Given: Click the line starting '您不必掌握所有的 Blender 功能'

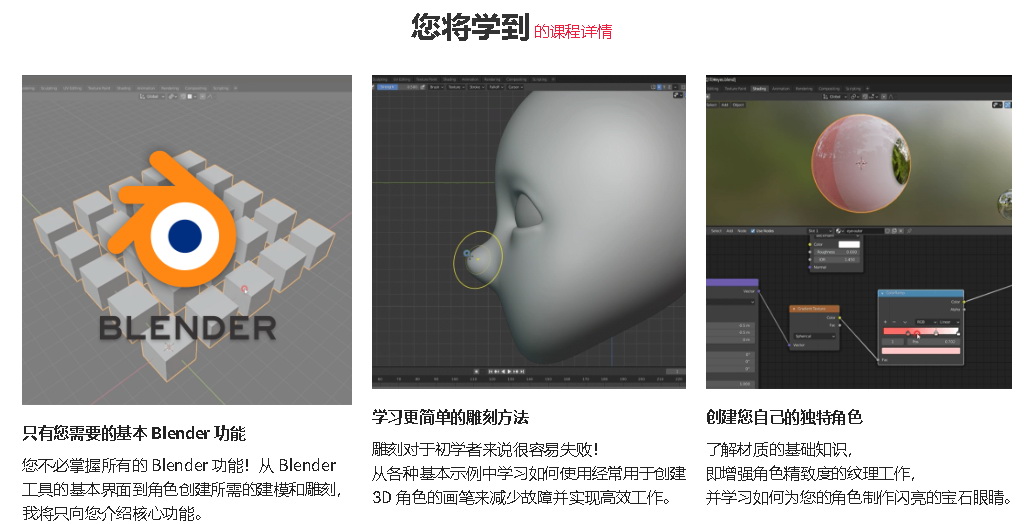Looking at the screenshot, I should (179, 465).
